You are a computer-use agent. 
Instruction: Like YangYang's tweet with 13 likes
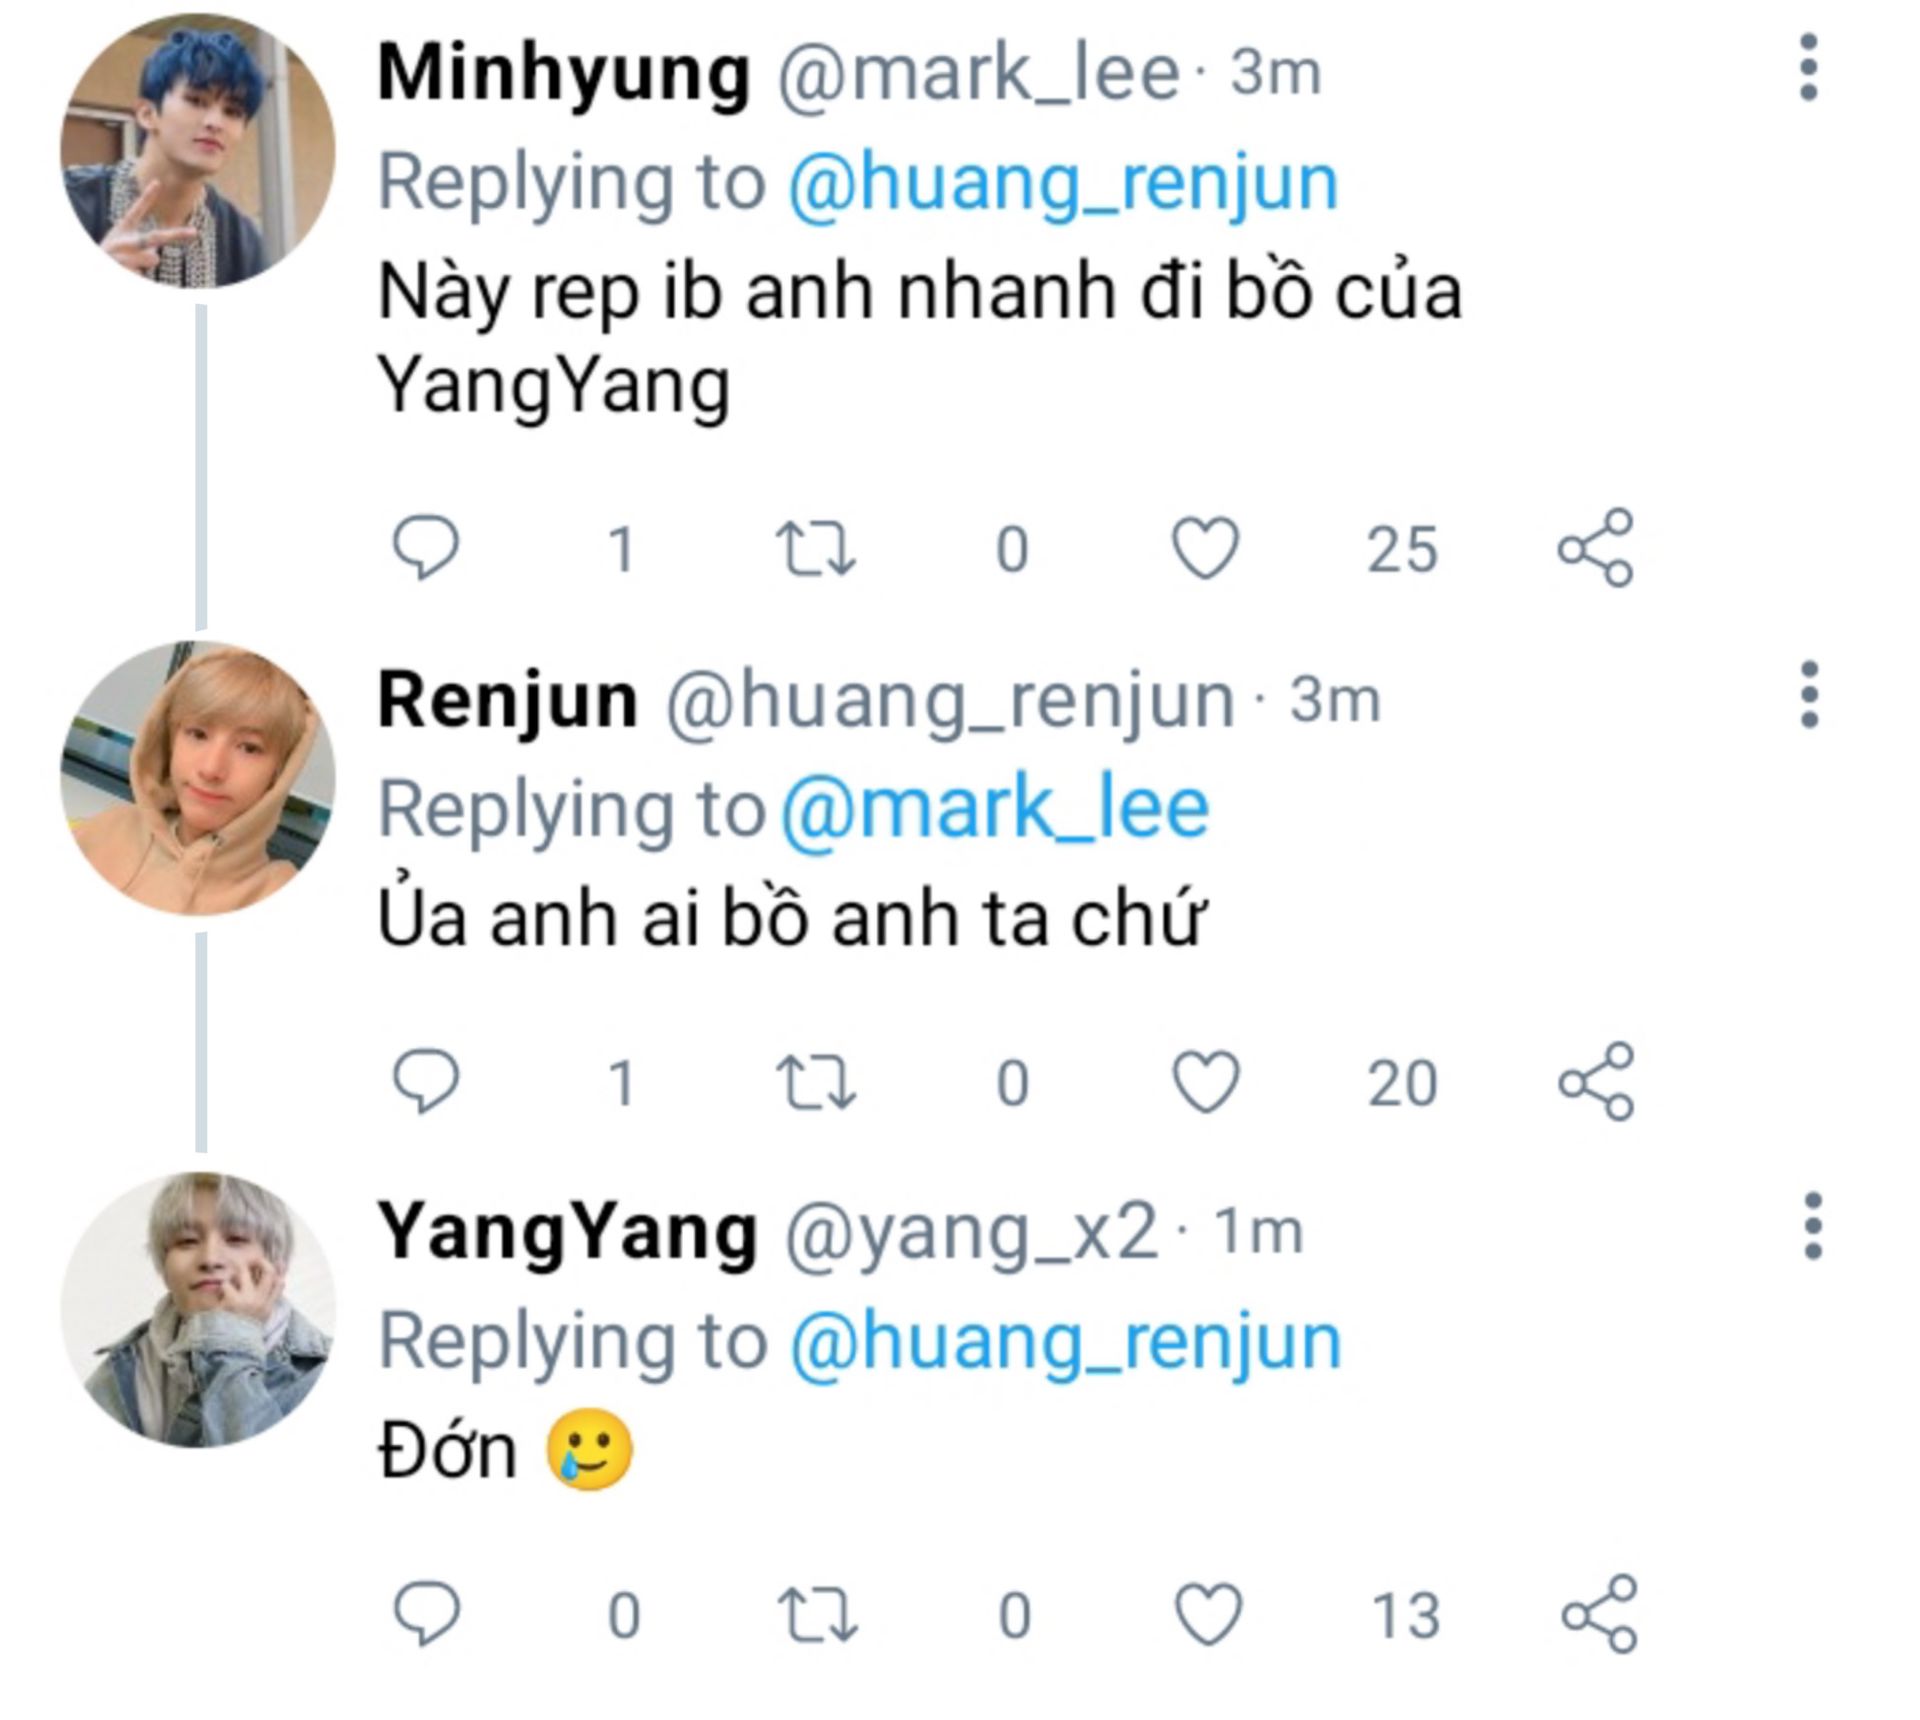[1207, 1614]
